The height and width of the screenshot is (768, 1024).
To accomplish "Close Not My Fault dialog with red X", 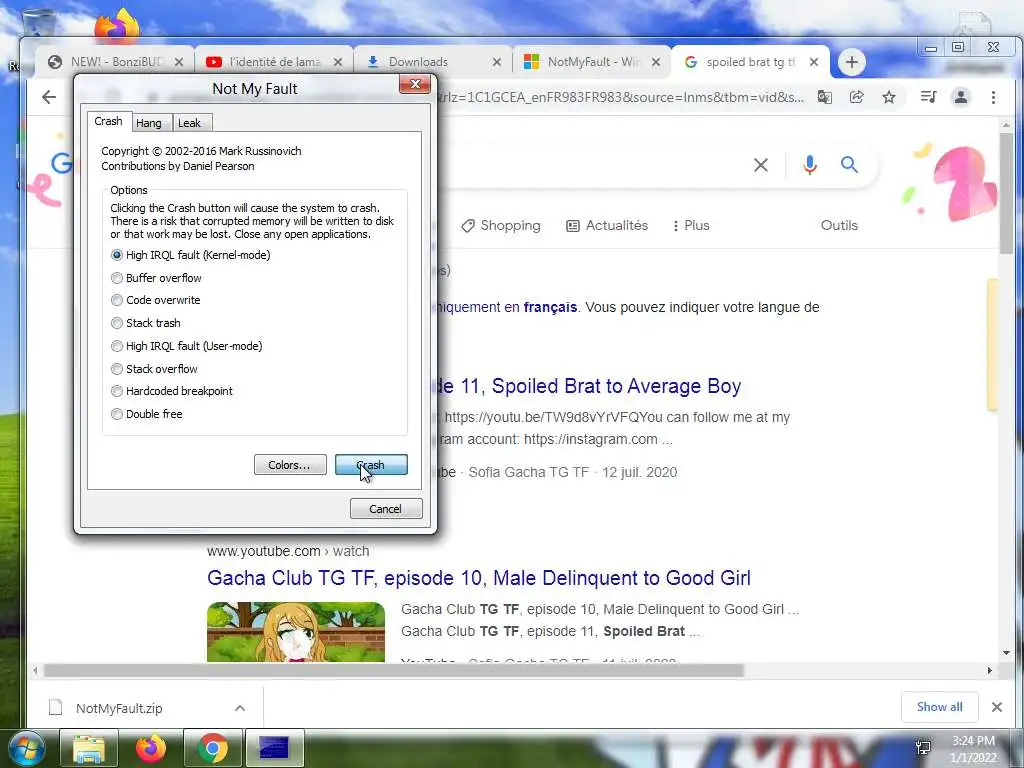I will point(415,84).
